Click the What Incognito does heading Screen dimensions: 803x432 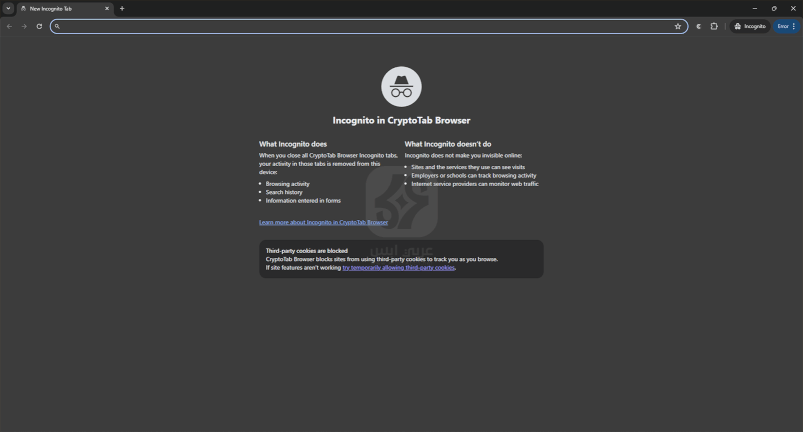[293, 144]
